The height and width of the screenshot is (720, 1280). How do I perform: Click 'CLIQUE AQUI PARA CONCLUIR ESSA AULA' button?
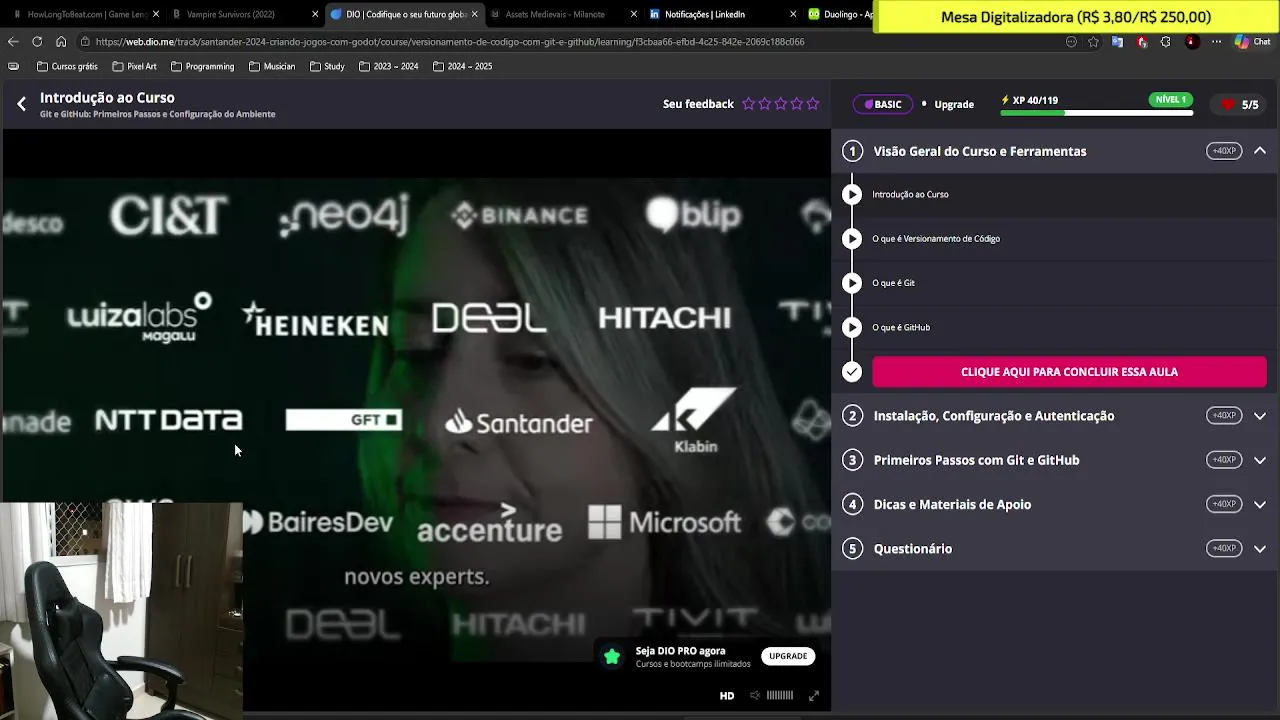(1069, 372)
